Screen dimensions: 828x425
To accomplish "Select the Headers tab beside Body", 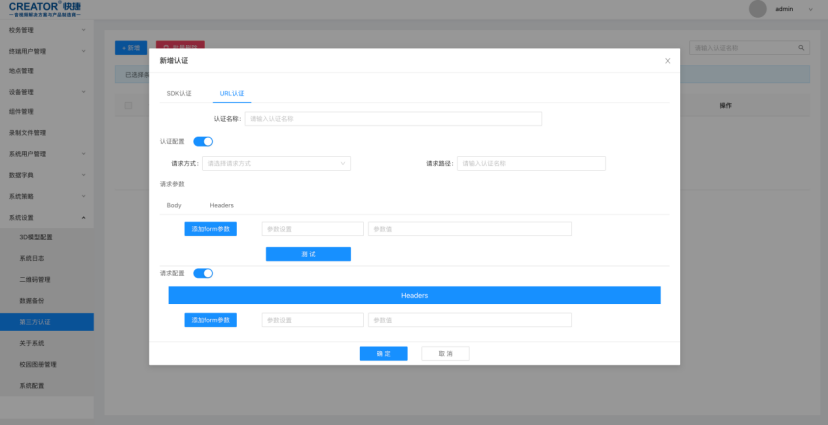I will coord(221,205).
